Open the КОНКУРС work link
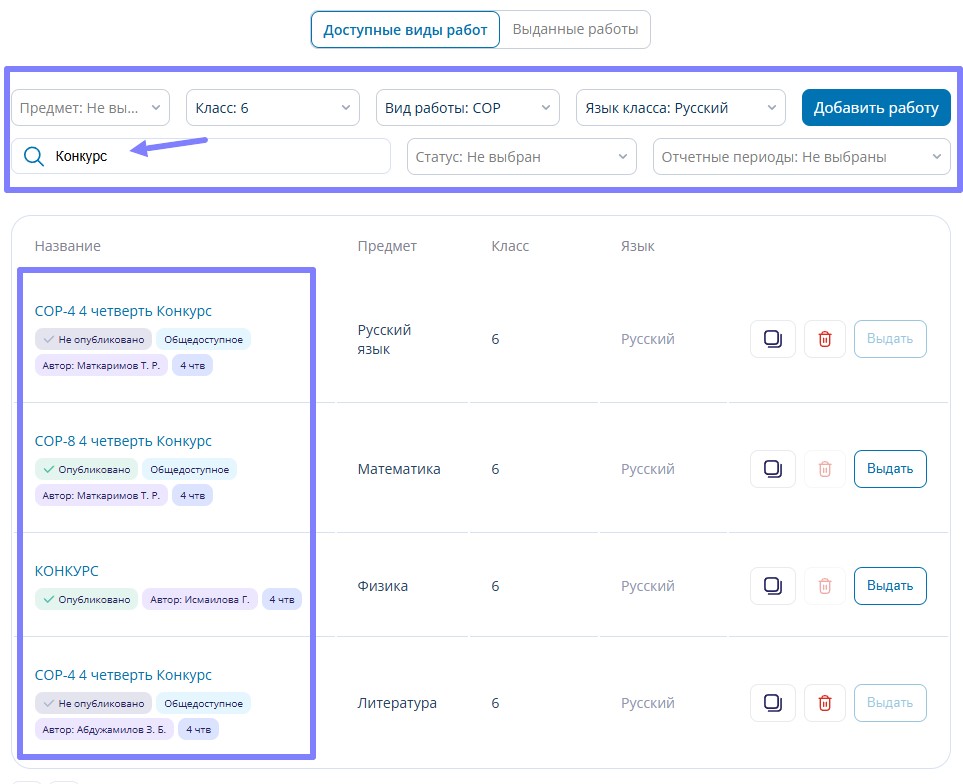 point(66,571)
